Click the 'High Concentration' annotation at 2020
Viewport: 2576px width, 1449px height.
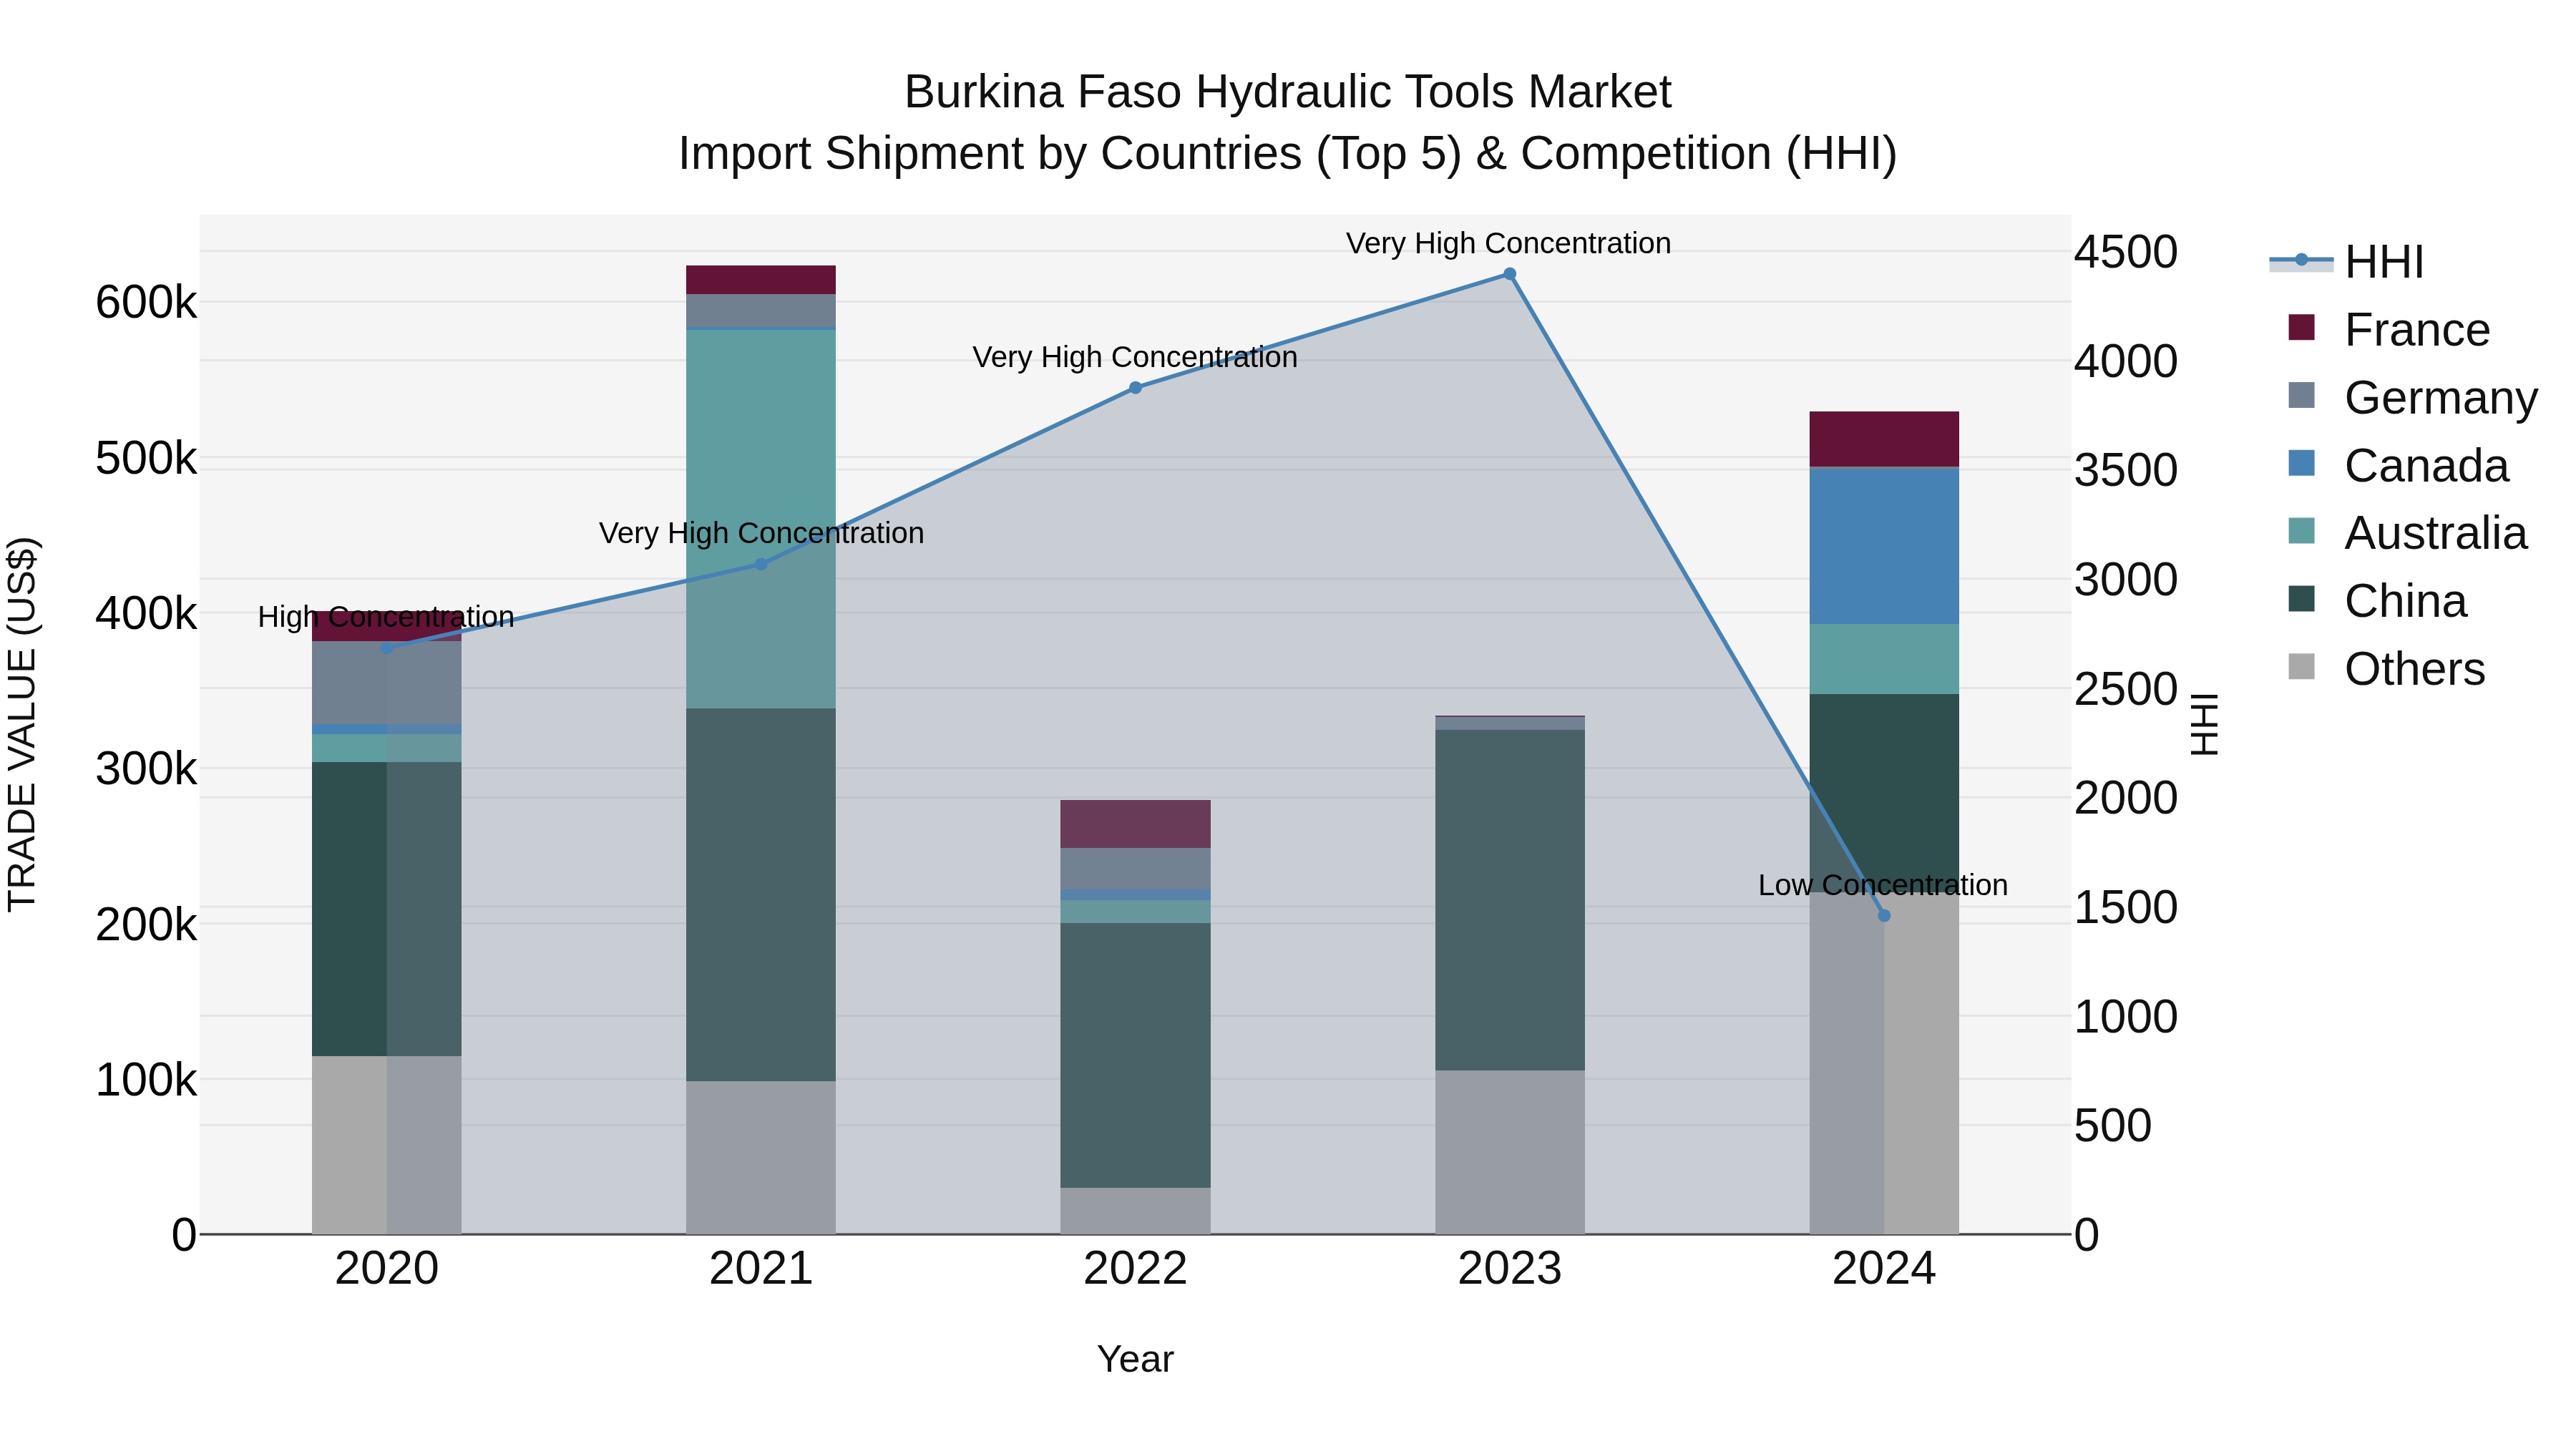[386, 617]
